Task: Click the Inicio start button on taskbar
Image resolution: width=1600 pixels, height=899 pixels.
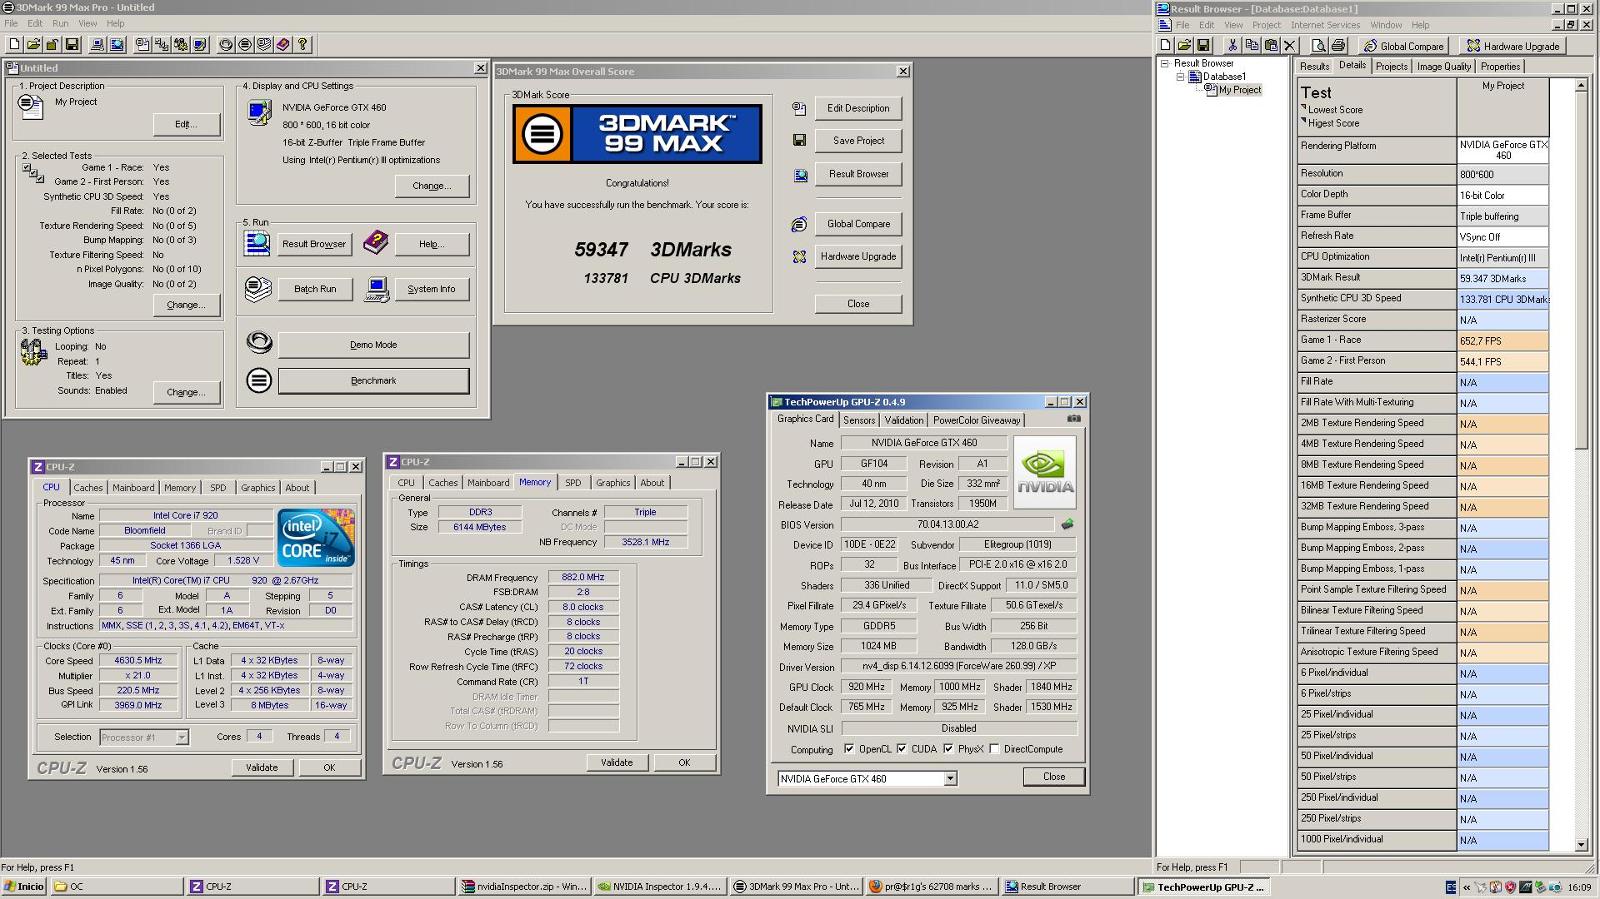Action: [24, 887]
